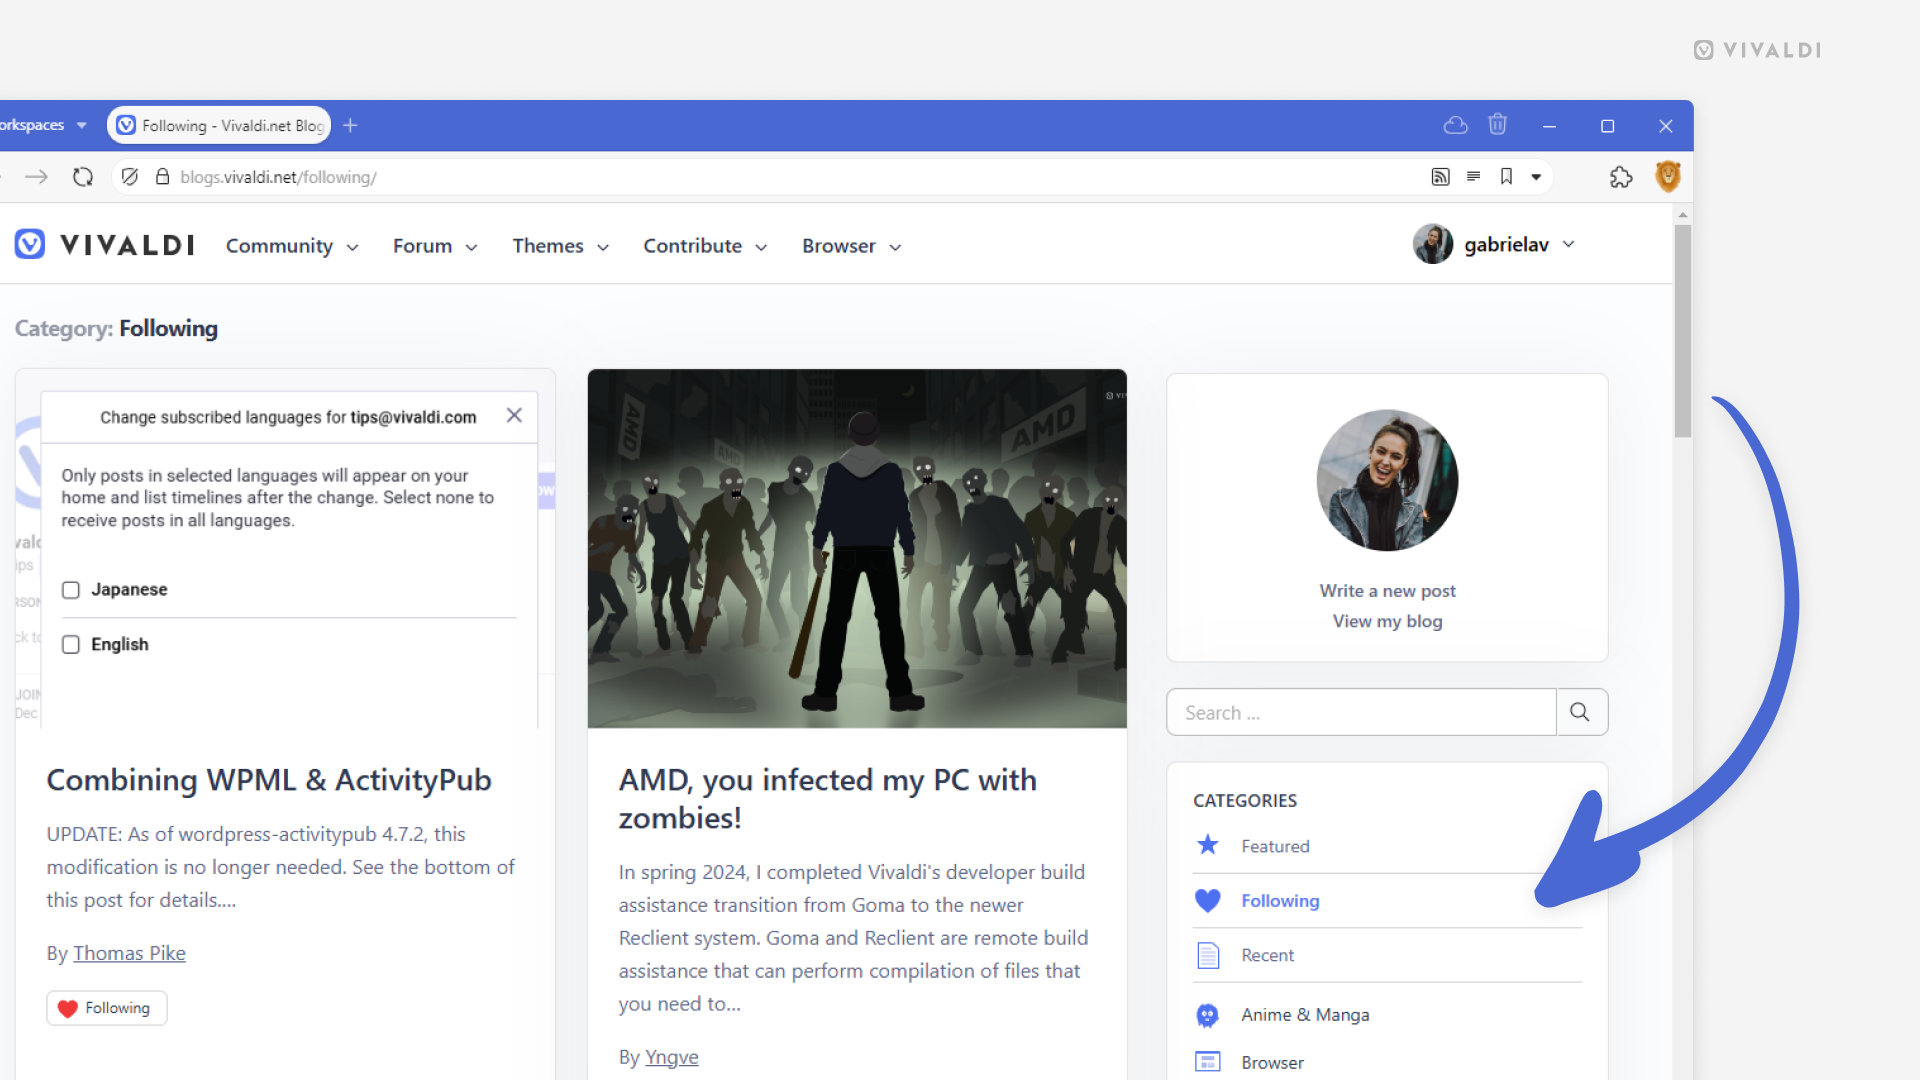Click the Following heart icon in Categories

coord(1208,901)
